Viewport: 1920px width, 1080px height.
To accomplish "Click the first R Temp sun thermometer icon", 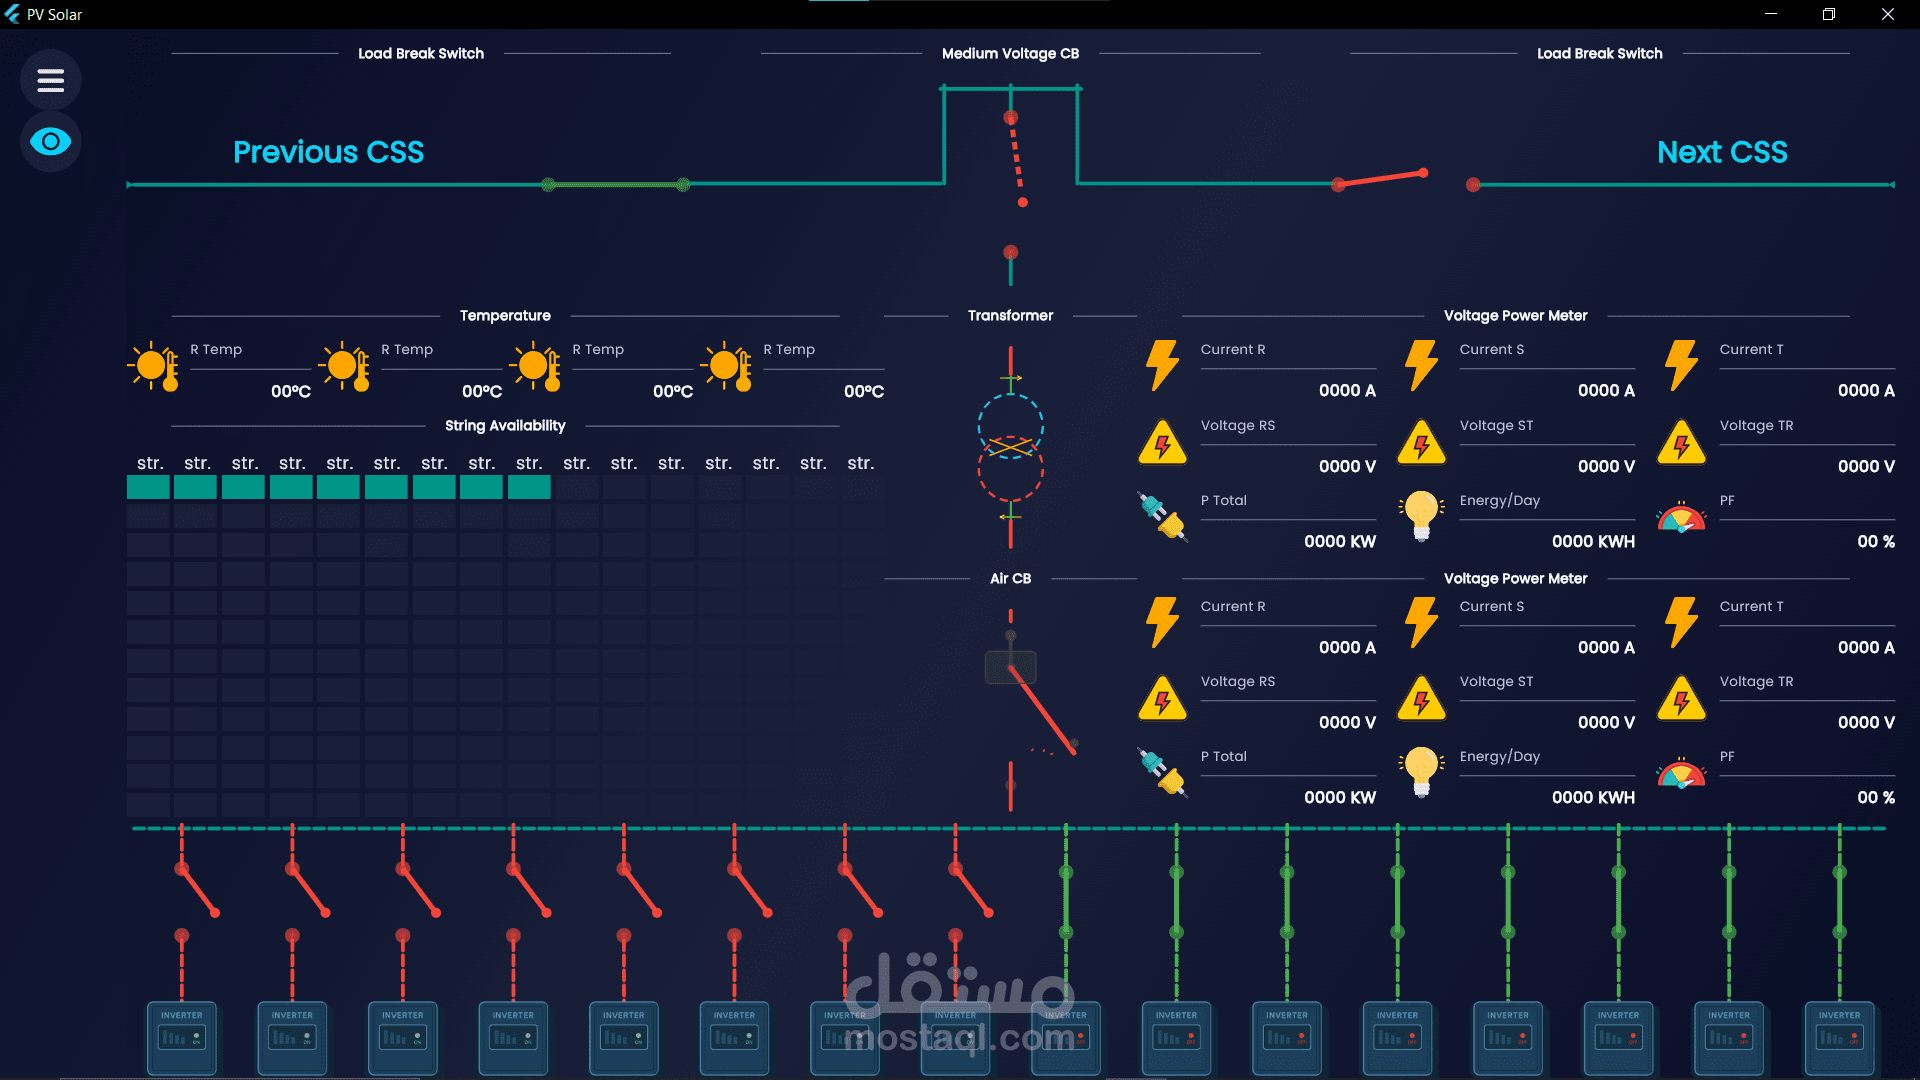I will (x=154, y=367).
